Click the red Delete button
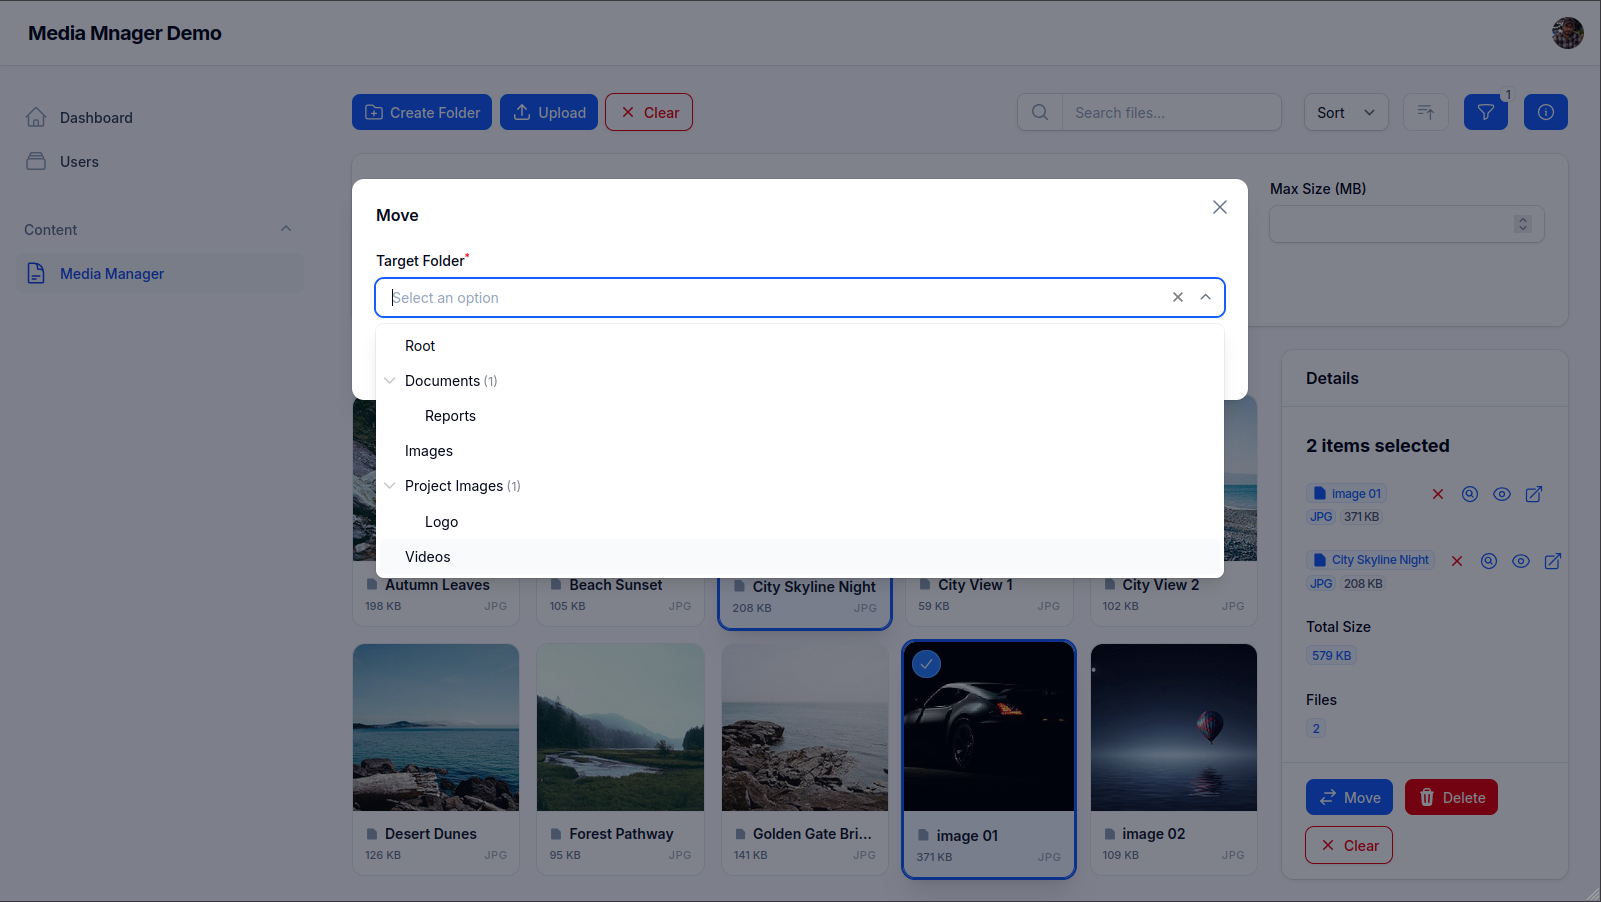Screen dimensions: 1601x902 click(x=1450, y=797)
